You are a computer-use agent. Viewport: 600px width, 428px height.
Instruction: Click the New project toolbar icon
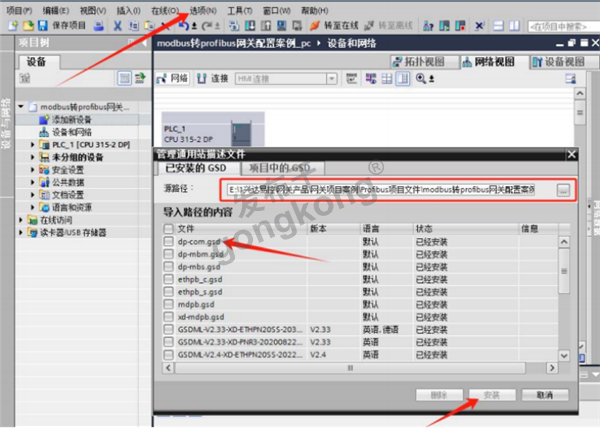pos(13,26)
